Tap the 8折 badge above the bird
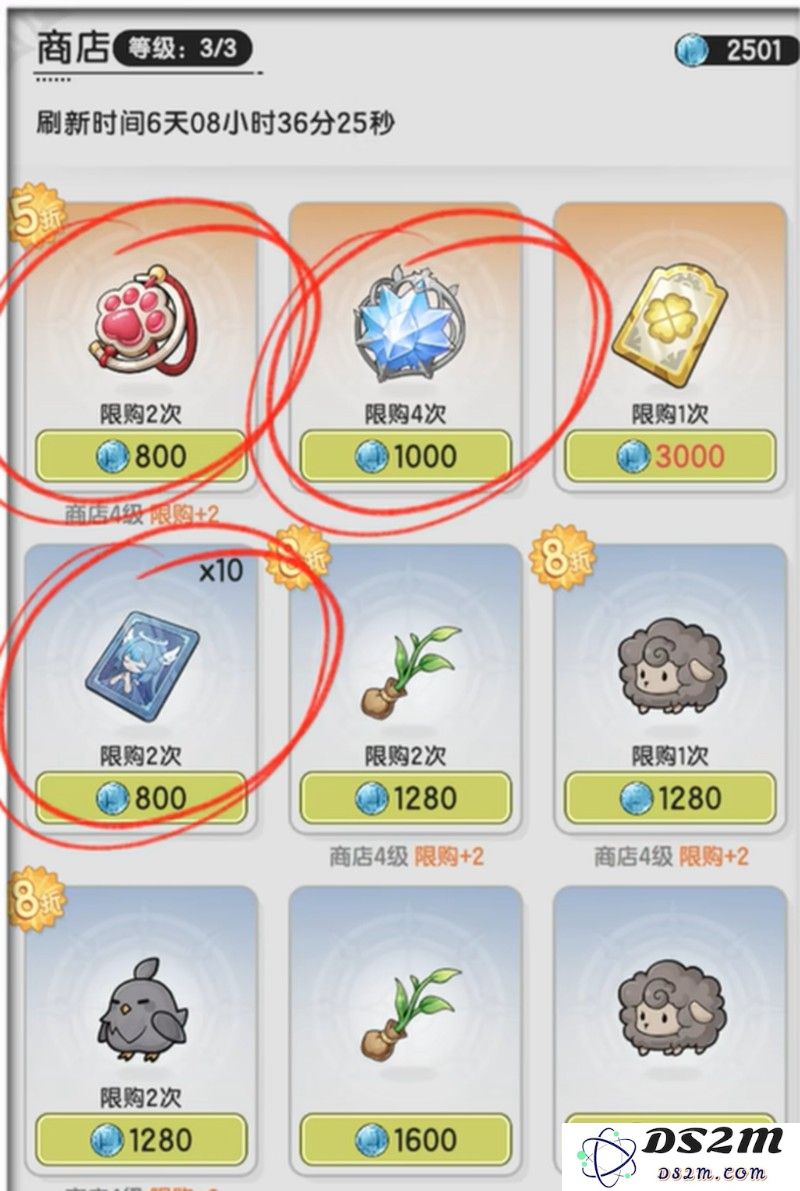The height and width of the screenshot is (1191, 800). click(36, 900)
